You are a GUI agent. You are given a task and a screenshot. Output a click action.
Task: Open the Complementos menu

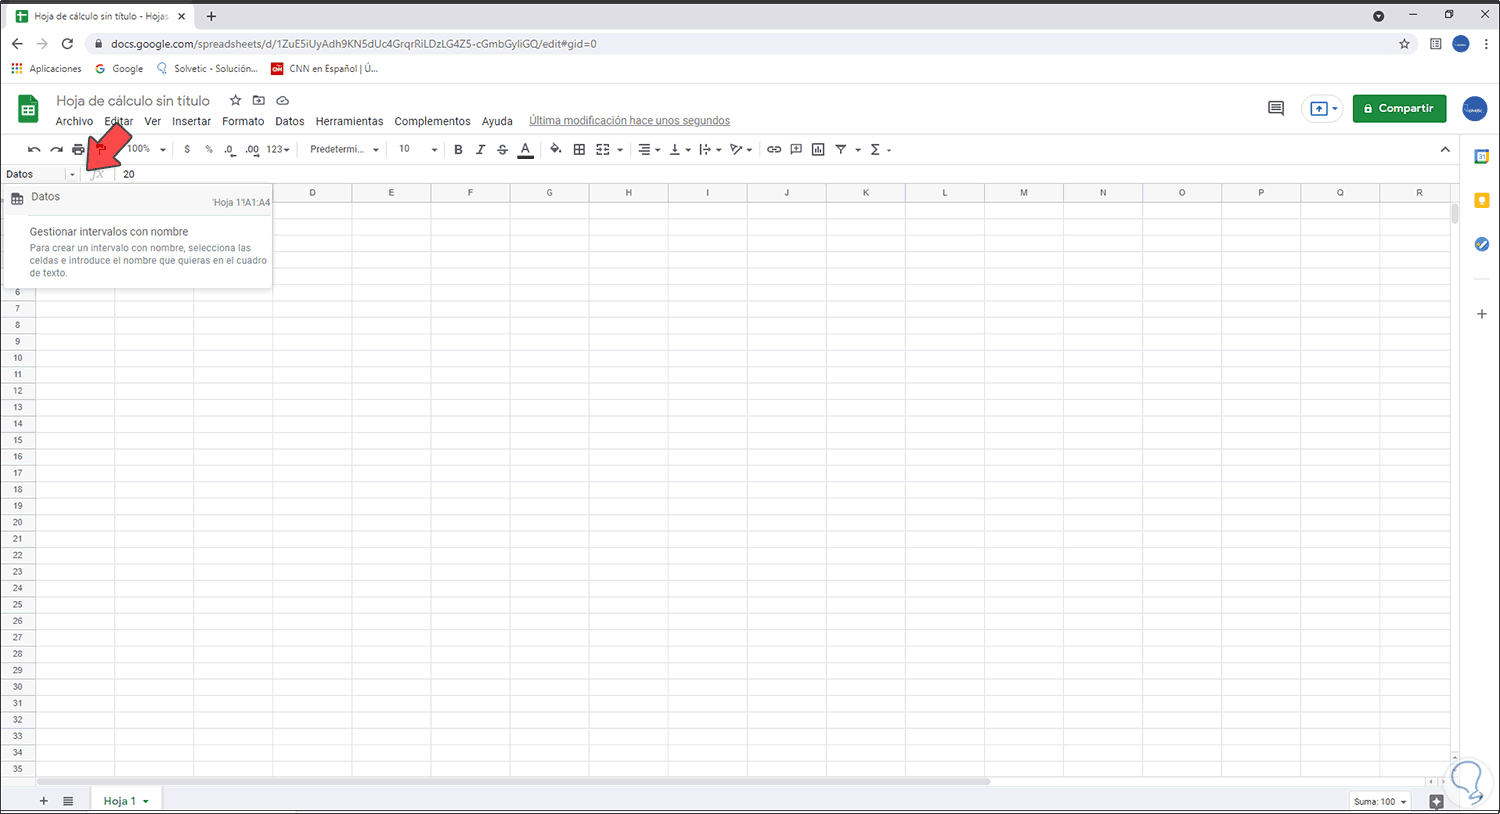(432, 121)
